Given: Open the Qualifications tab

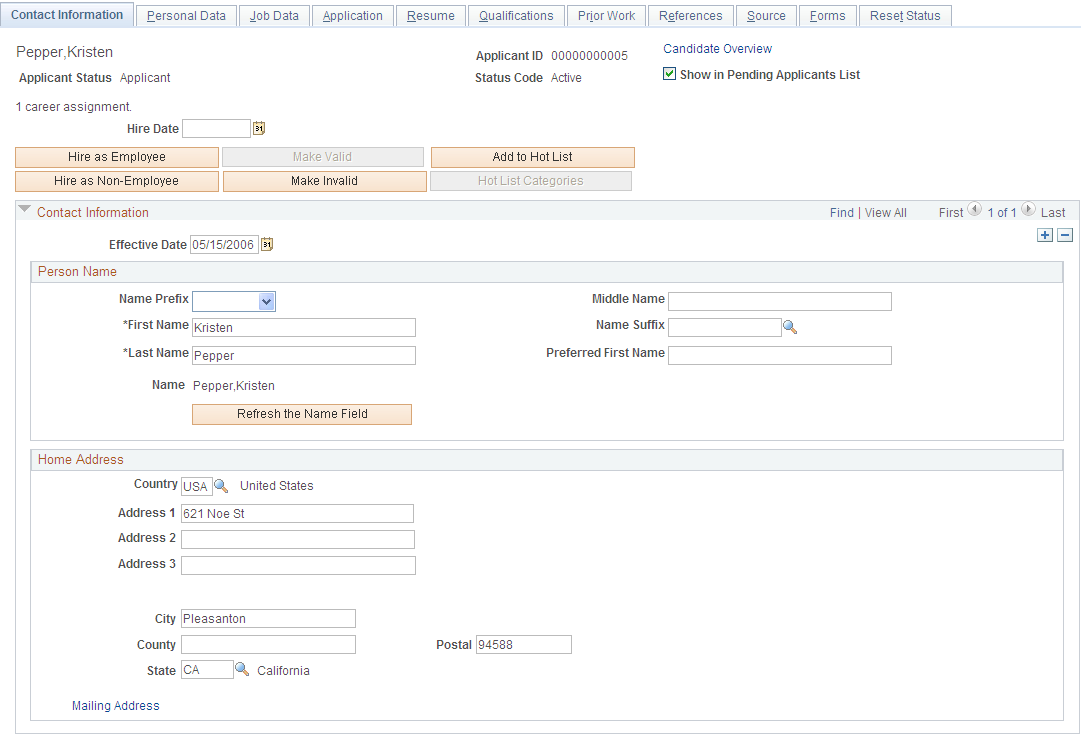Looking at the screenshot, I should pos(516,16).
